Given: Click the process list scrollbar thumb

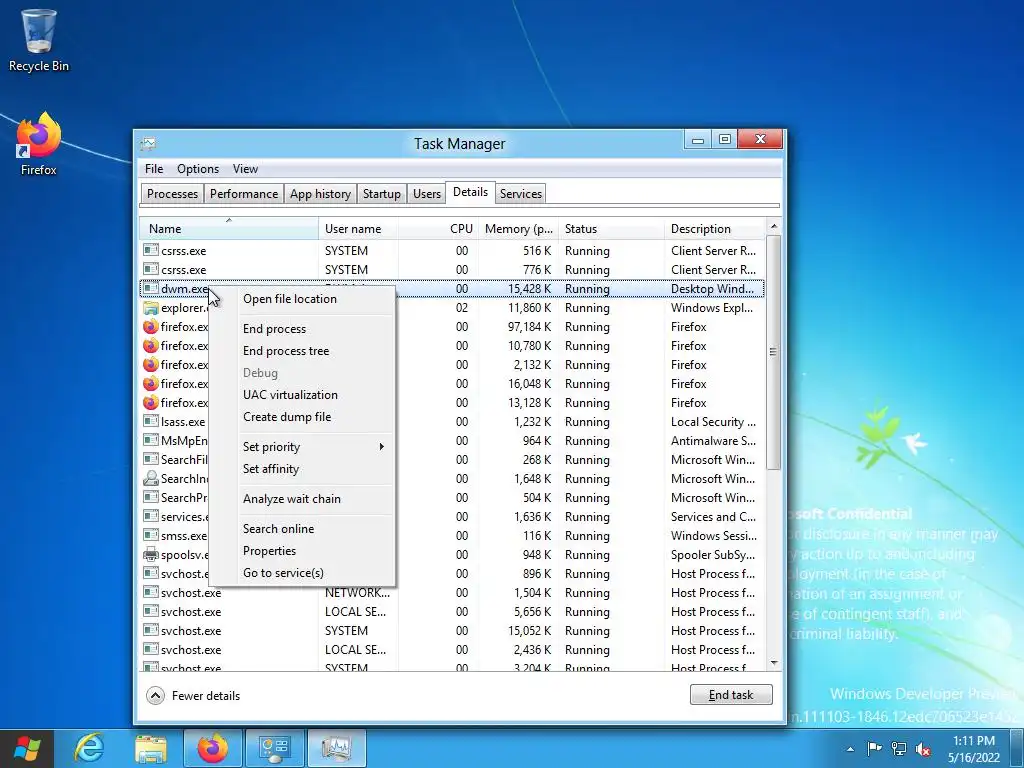Looking at the screenshot, I should [773, 353].
